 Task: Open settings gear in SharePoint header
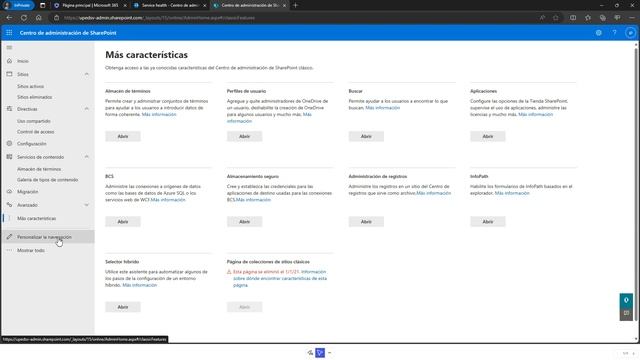tap(598, 33)
